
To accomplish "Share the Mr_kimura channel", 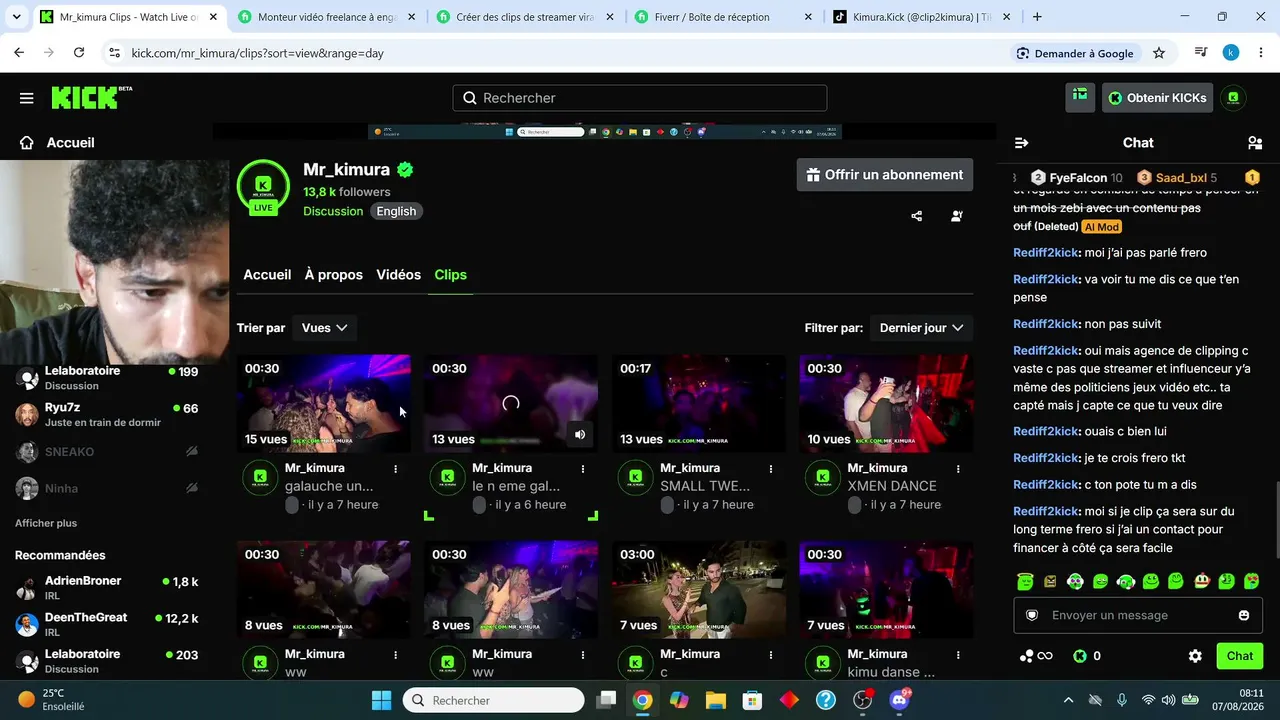I will click(917, 216).
